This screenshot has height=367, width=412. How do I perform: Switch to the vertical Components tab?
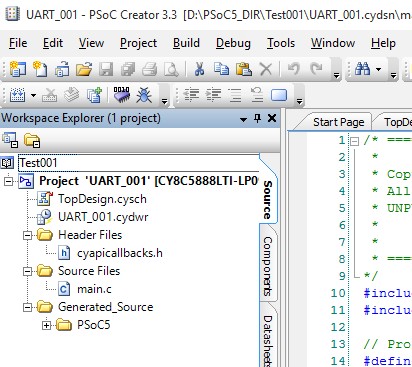click(268, 266)
